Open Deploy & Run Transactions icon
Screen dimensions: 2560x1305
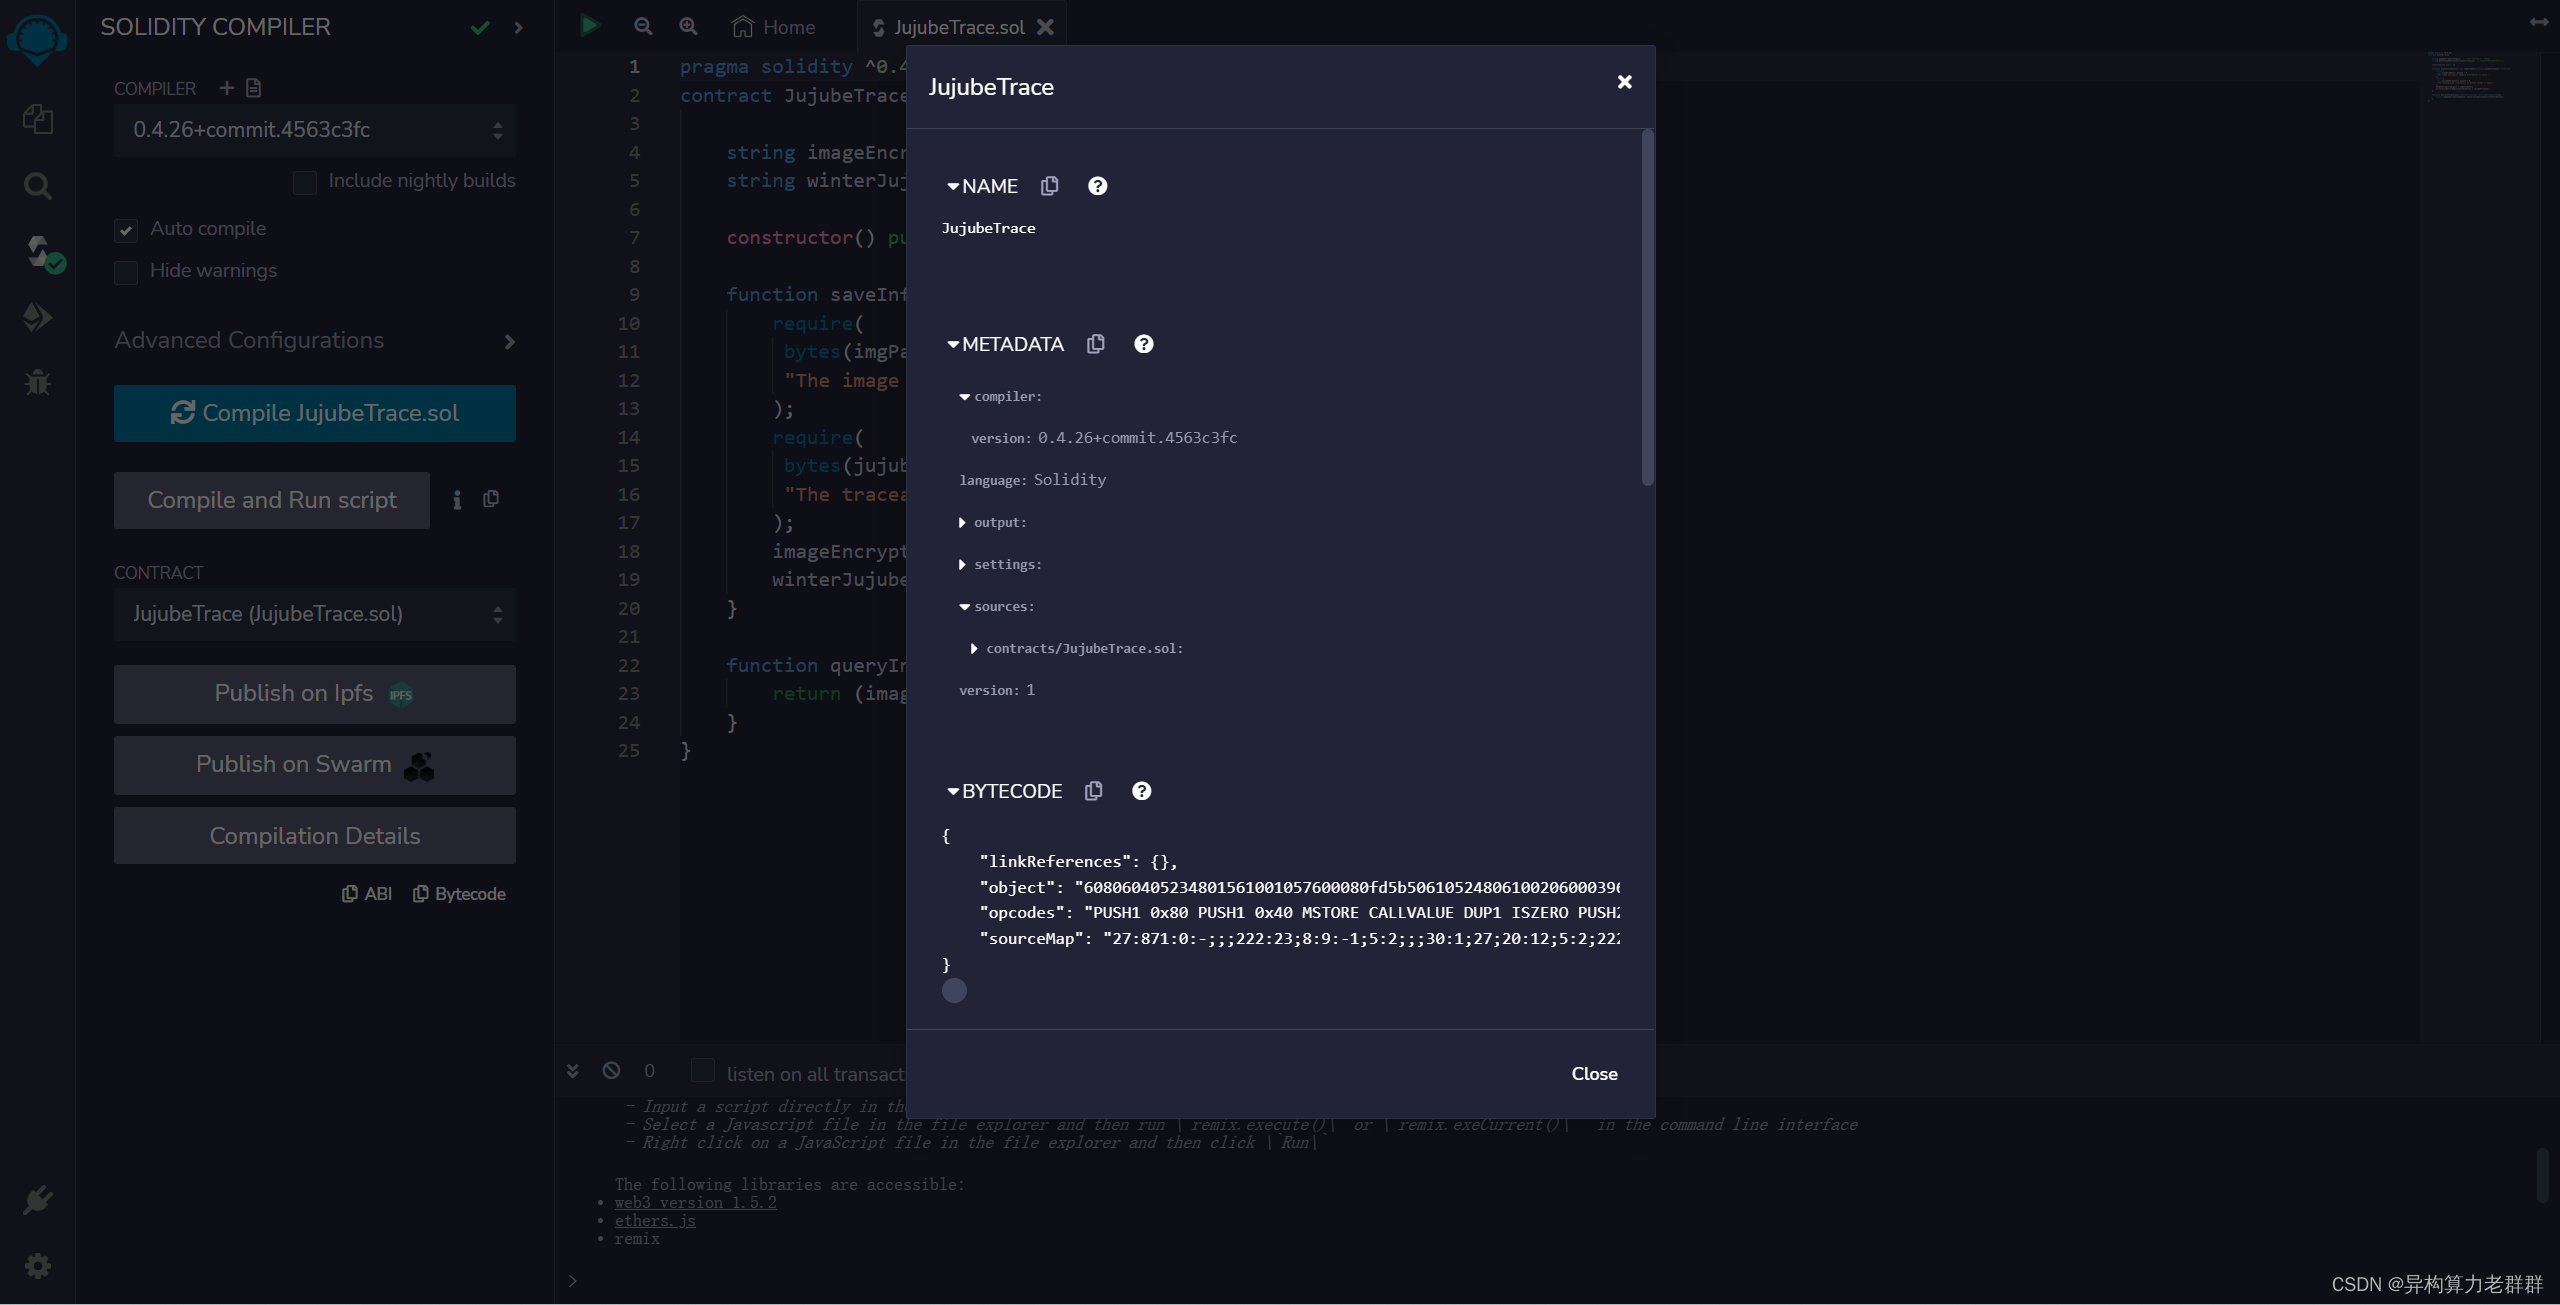click(x=38, y=318)
